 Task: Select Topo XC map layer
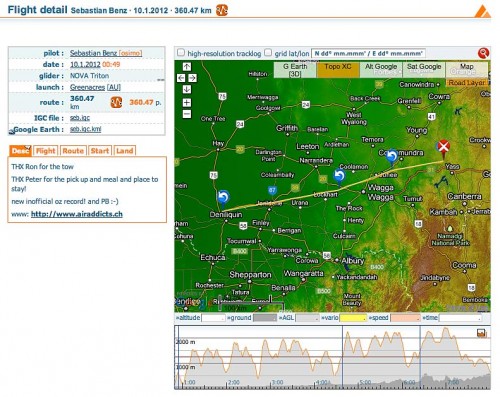pos(338,70)
